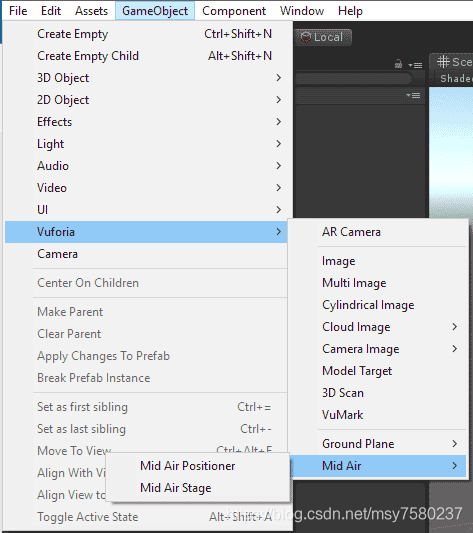Add a VuMark object
This screenshot has height=533, width=473.
(x=378, y=415)
